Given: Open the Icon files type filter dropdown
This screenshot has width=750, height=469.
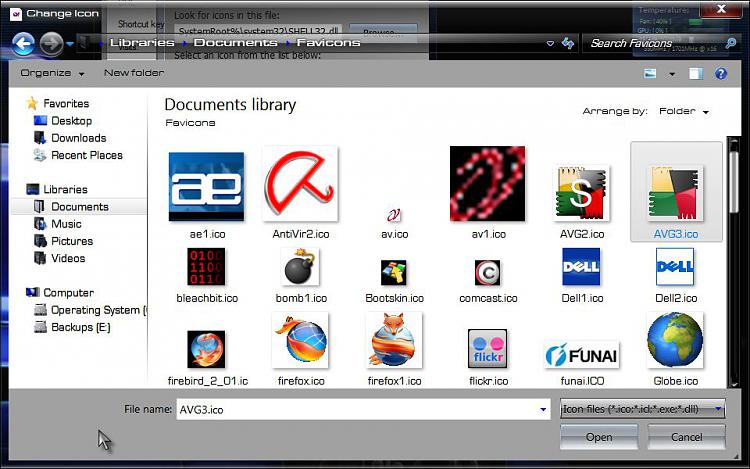Looking at the screenshot, I should point(642,409).
